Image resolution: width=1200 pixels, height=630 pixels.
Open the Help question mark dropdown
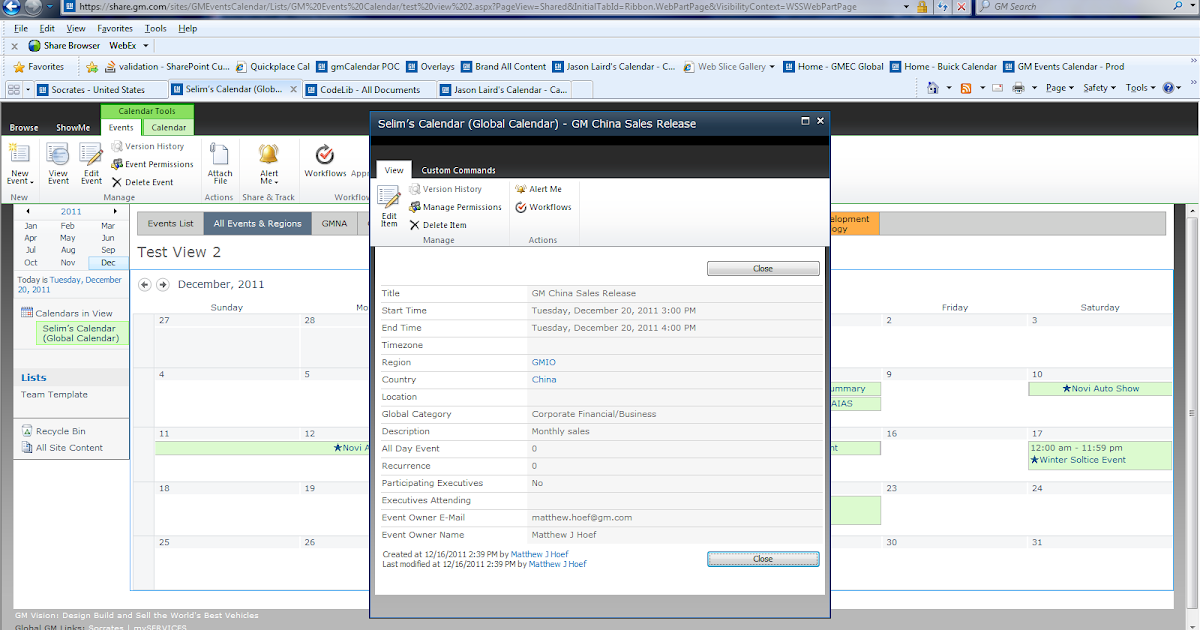(x=1172, y=88)
